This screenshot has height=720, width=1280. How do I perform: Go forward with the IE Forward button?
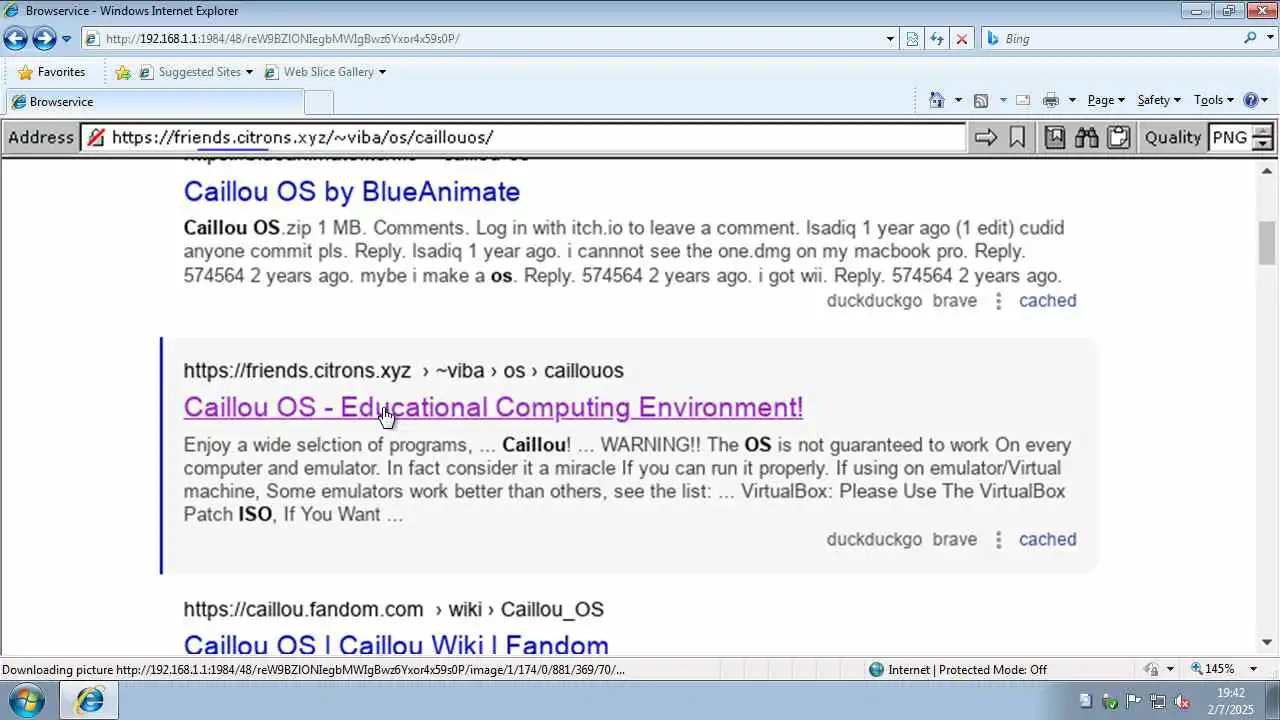pos(44,39)
